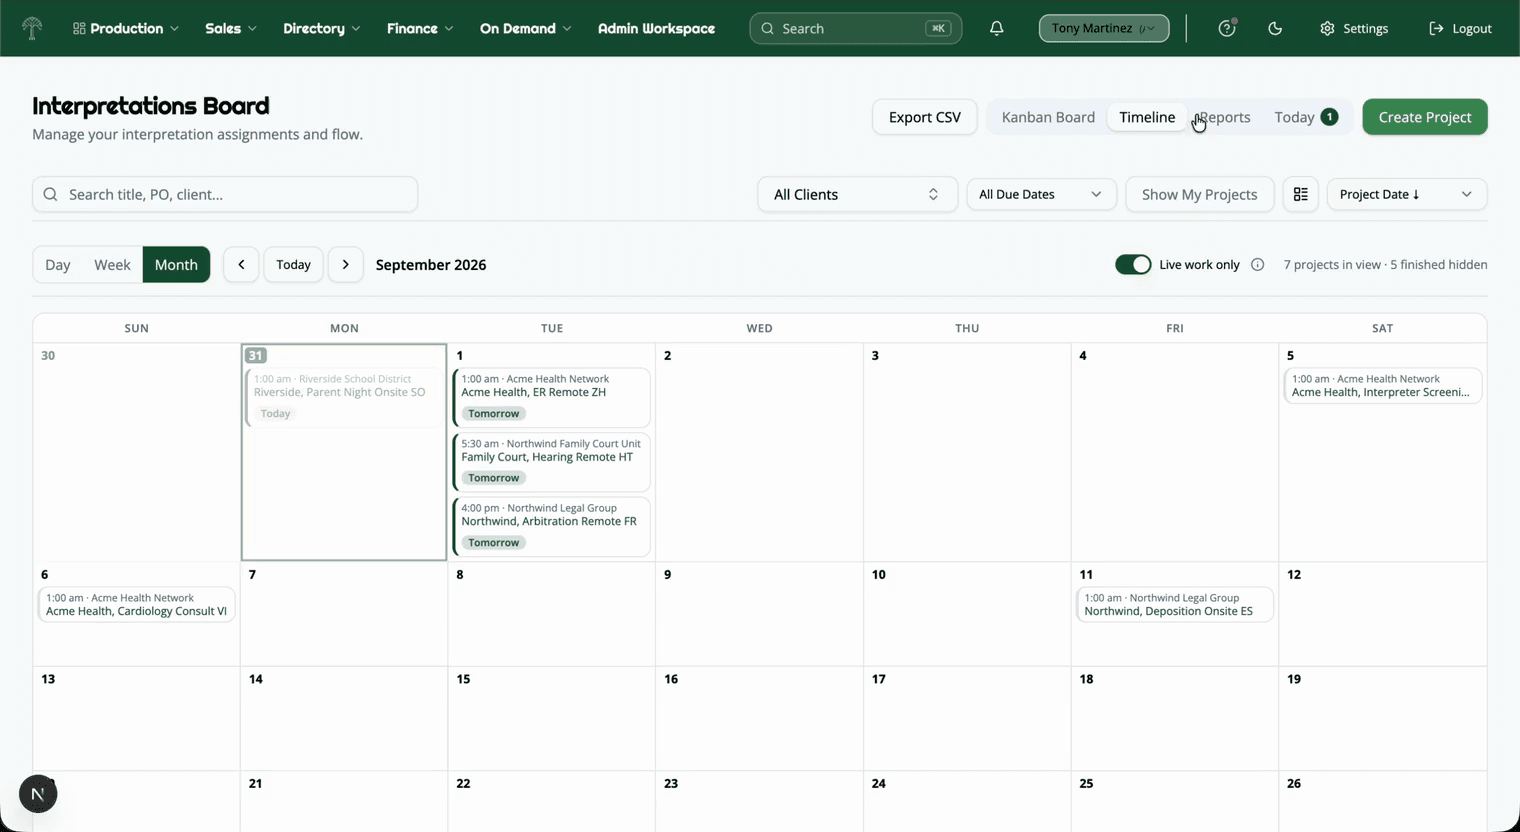Expand the Production menu

(x=126, y=28)
